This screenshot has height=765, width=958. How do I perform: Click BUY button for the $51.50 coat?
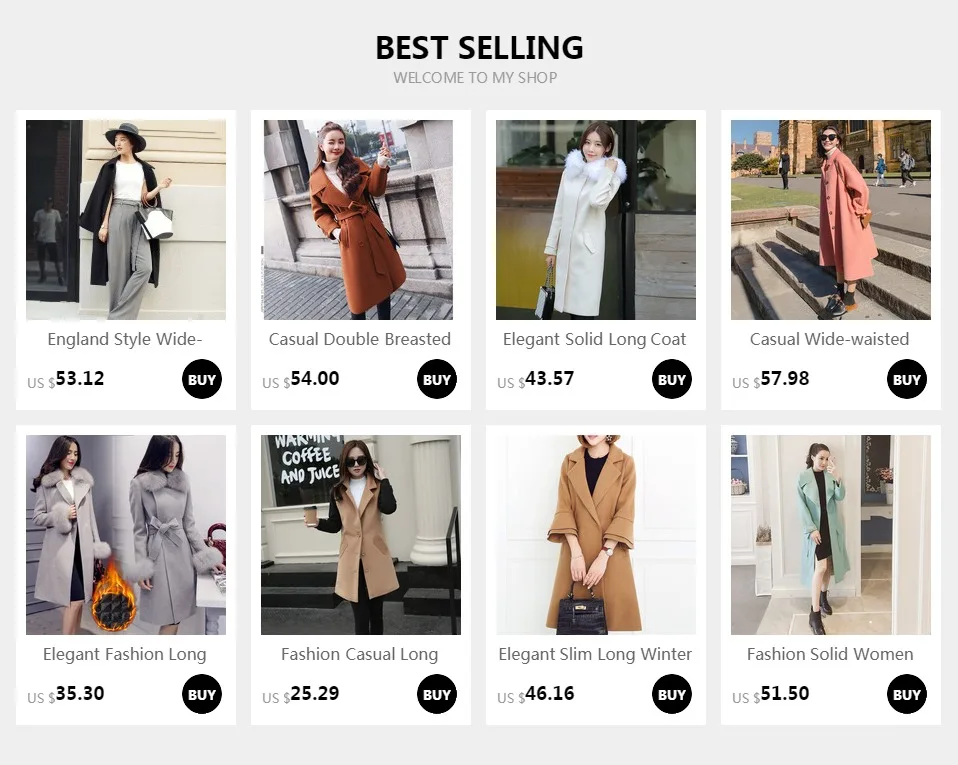(907, 694)
